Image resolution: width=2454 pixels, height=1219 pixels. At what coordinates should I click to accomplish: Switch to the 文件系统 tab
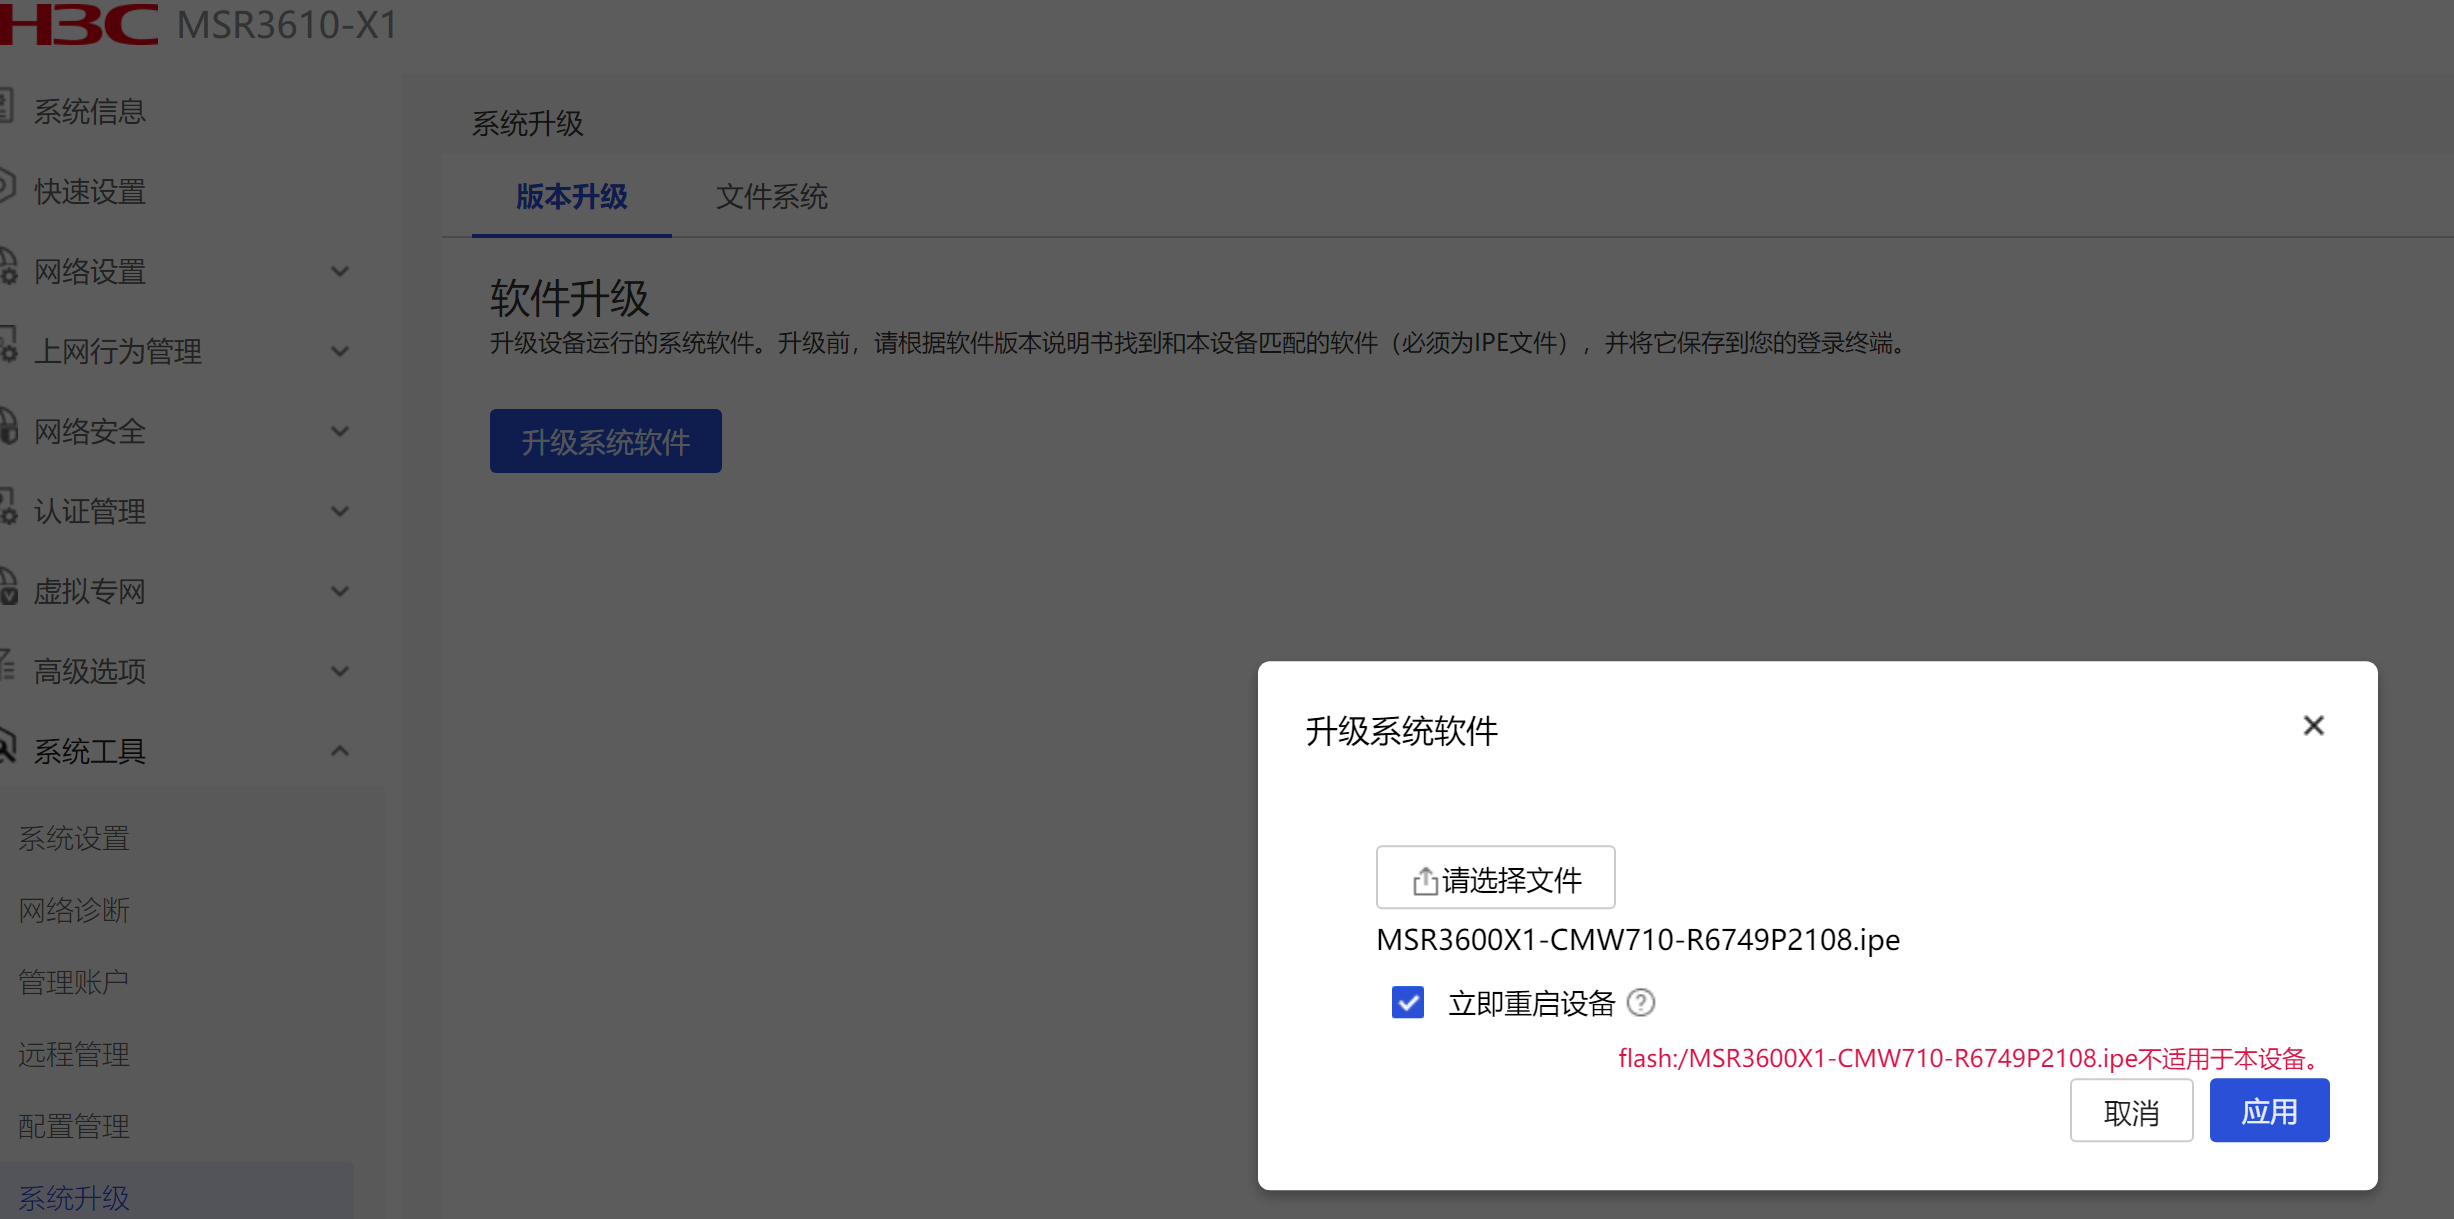click(x=771, y=197)
